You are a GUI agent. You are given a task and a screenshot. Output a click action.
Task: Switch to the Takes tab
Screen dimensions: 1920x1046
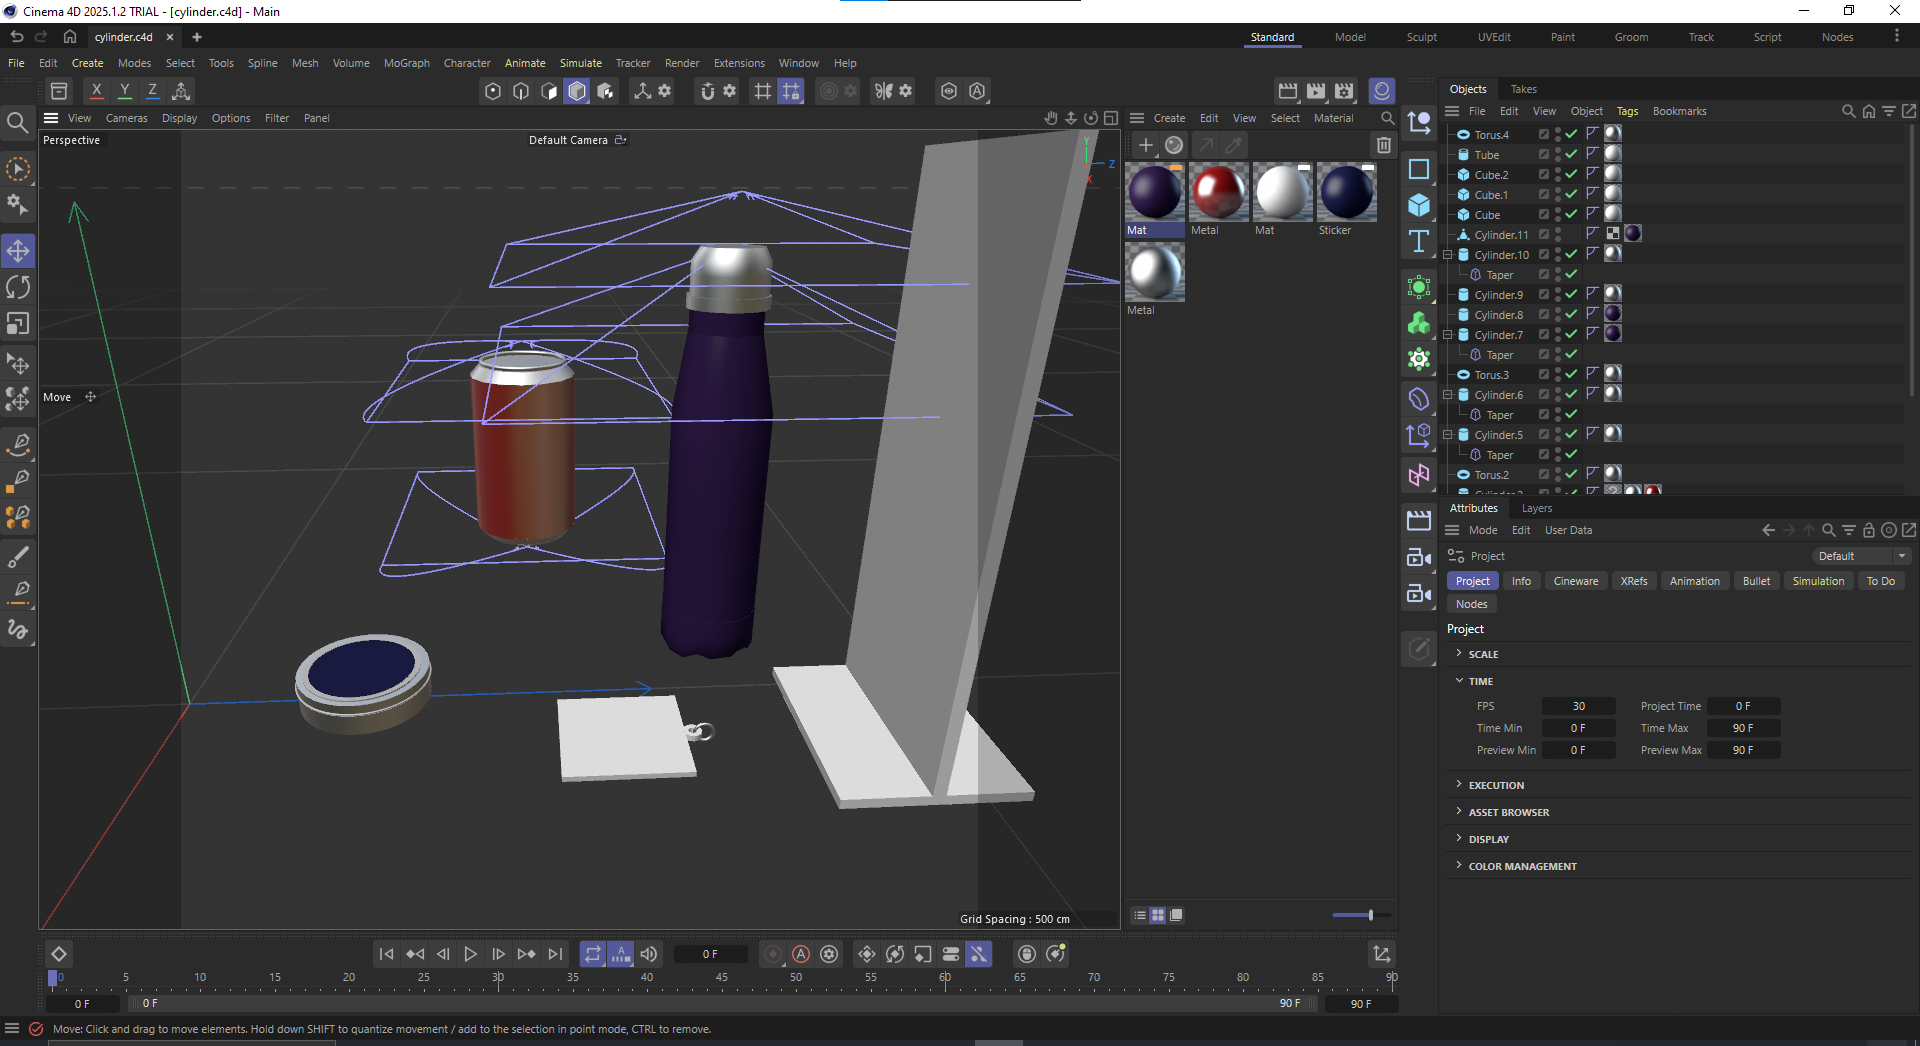[x=1523, y=89]
